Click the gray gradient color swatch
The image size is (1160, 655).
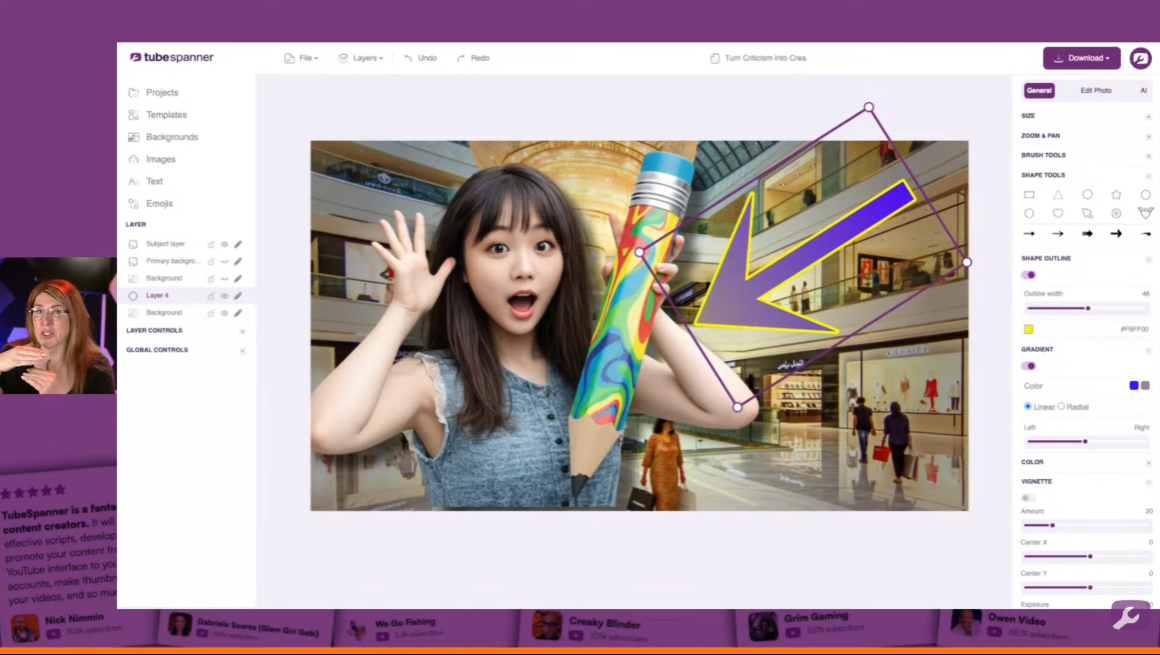point(1145,386)
